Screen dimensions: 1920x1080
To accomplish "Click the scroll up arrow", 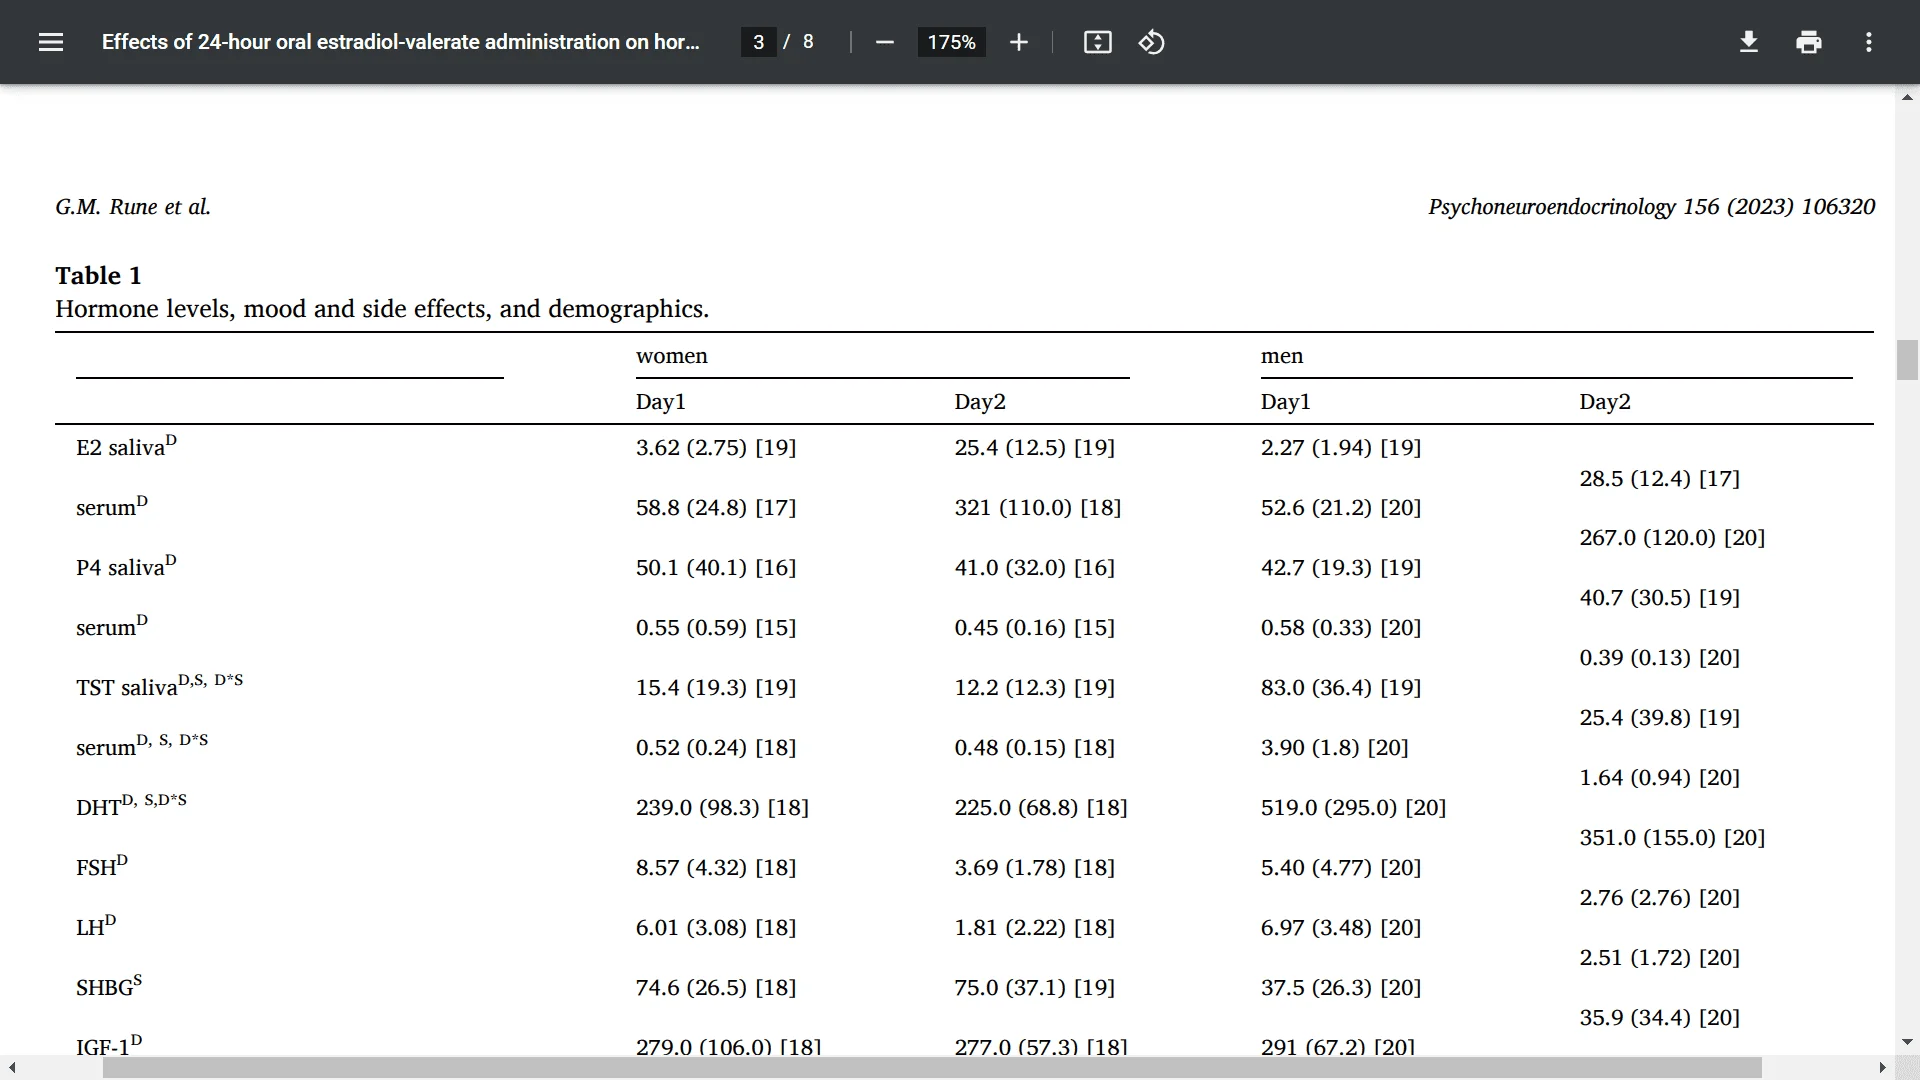I will tap(1907, 97).
